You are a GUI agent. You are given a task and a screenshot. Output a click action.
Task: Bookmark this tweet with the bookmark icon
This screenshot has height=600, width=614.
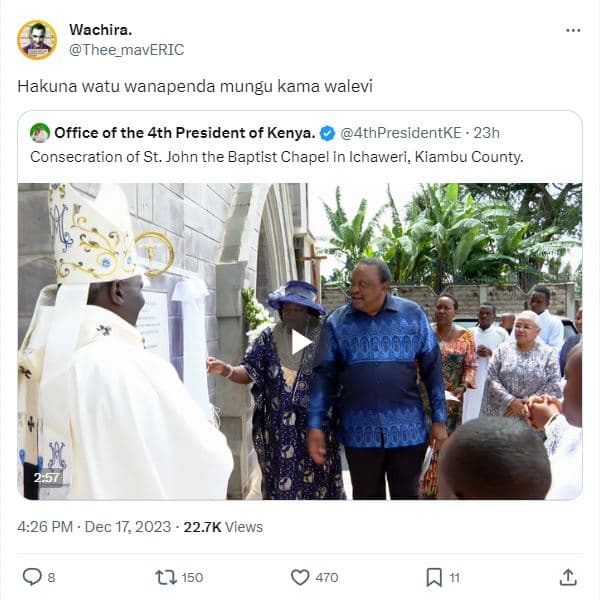(434, 577)
